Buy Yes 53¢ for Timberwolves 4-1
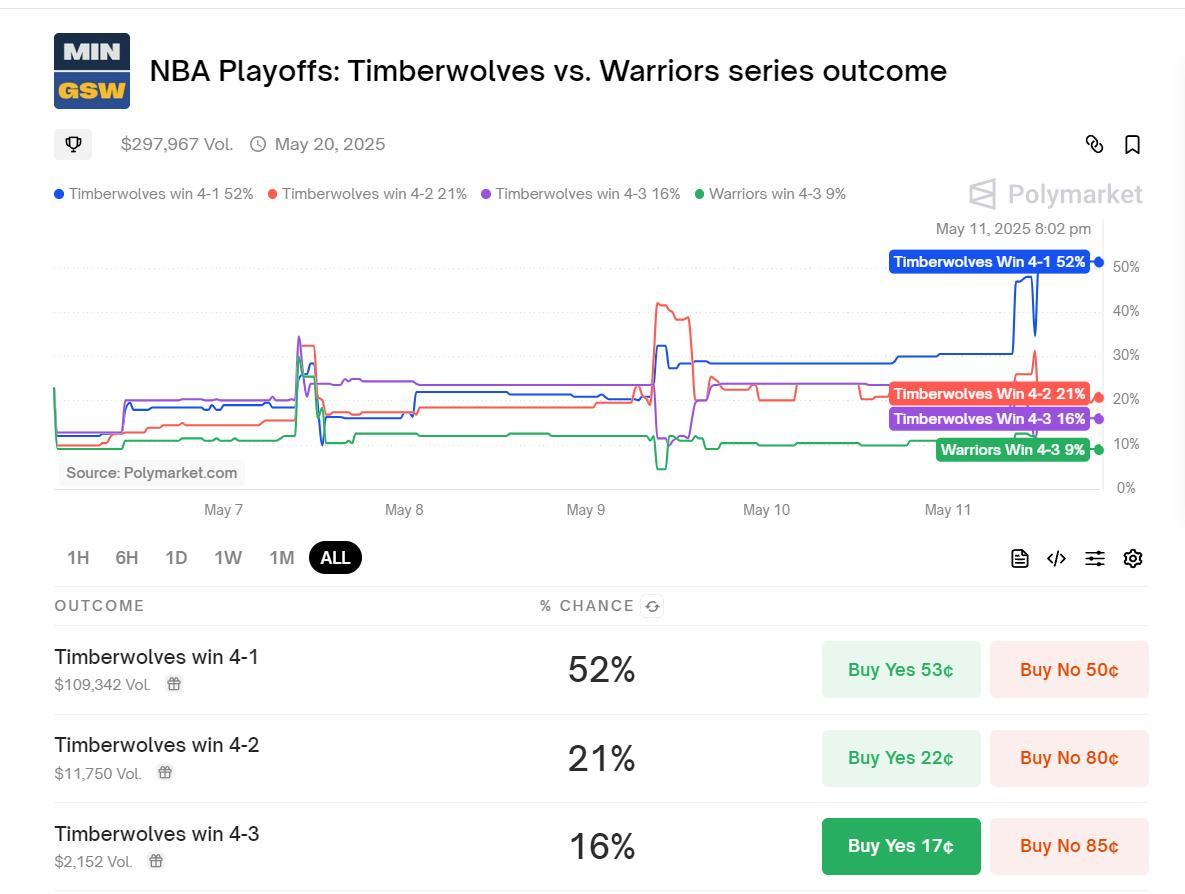Image resolution: width=1185 pixels, height=894 pixels. tap(900, 670)
